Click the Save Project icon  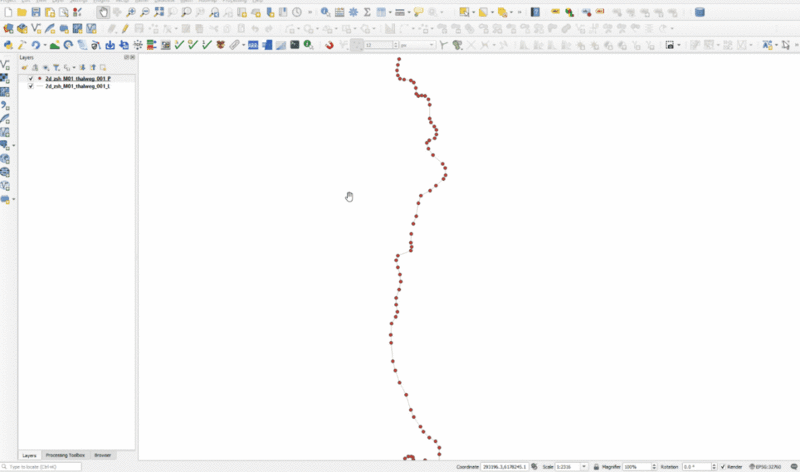click(36, 12)
